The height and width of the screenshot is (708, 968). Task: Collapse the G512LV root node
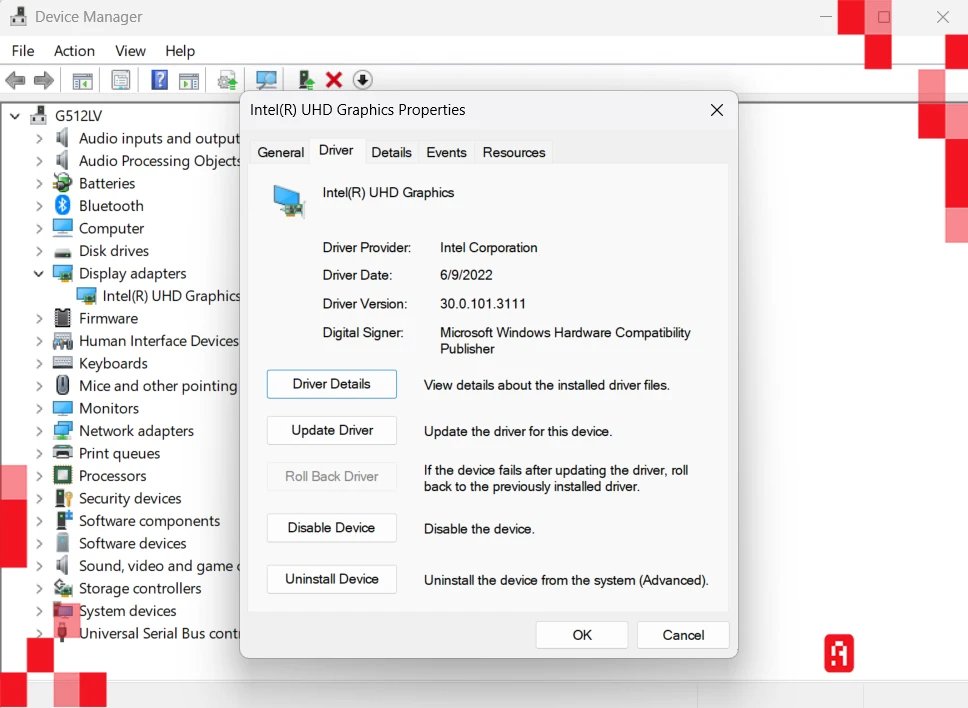tap(15, 115)
